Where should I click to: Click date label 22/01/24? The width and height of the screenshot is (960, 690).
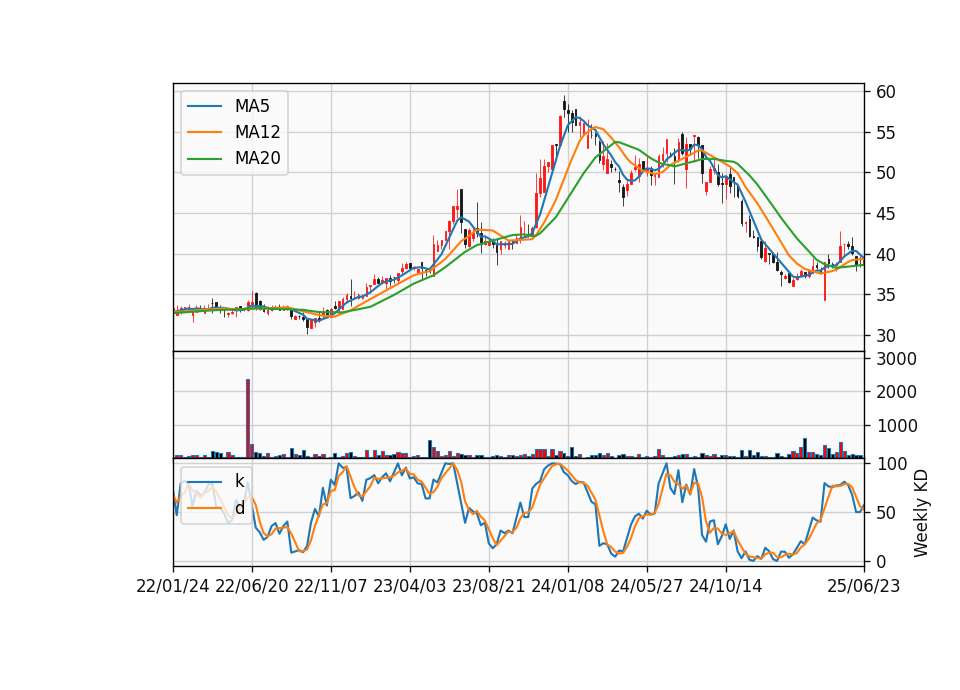[173, 586]
